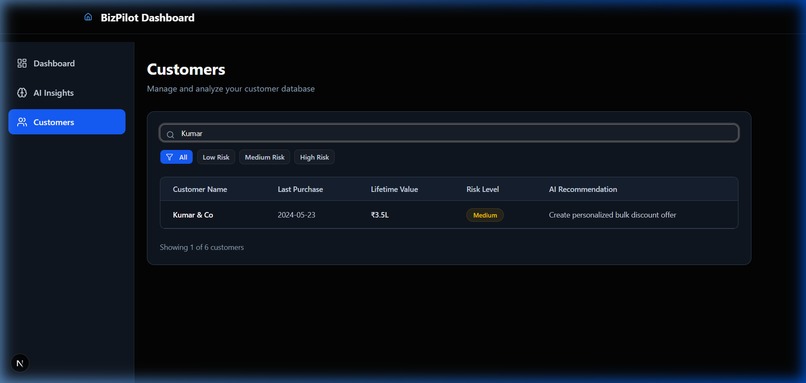Screen dimensions: 806x383
Task: Open the Kumar & Co customer row
Action: [449, 215]
